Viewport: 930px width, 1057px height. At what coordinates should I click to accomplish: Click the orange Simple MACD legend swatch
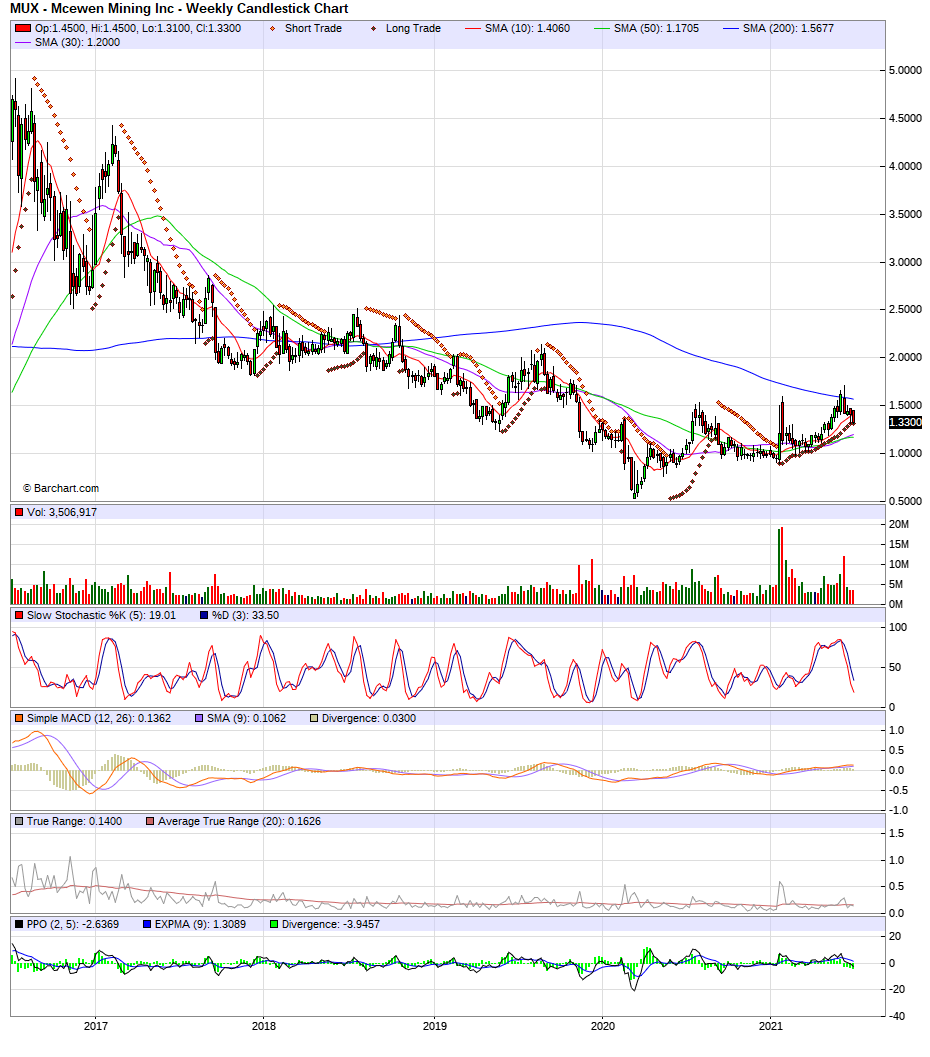pyautogui.click(x=19, y=719)
